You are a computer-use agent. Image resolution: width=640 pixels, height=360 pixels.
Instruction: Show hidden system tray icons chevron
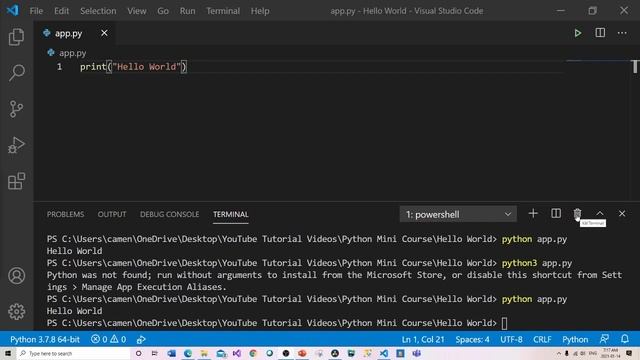(559, 353)
